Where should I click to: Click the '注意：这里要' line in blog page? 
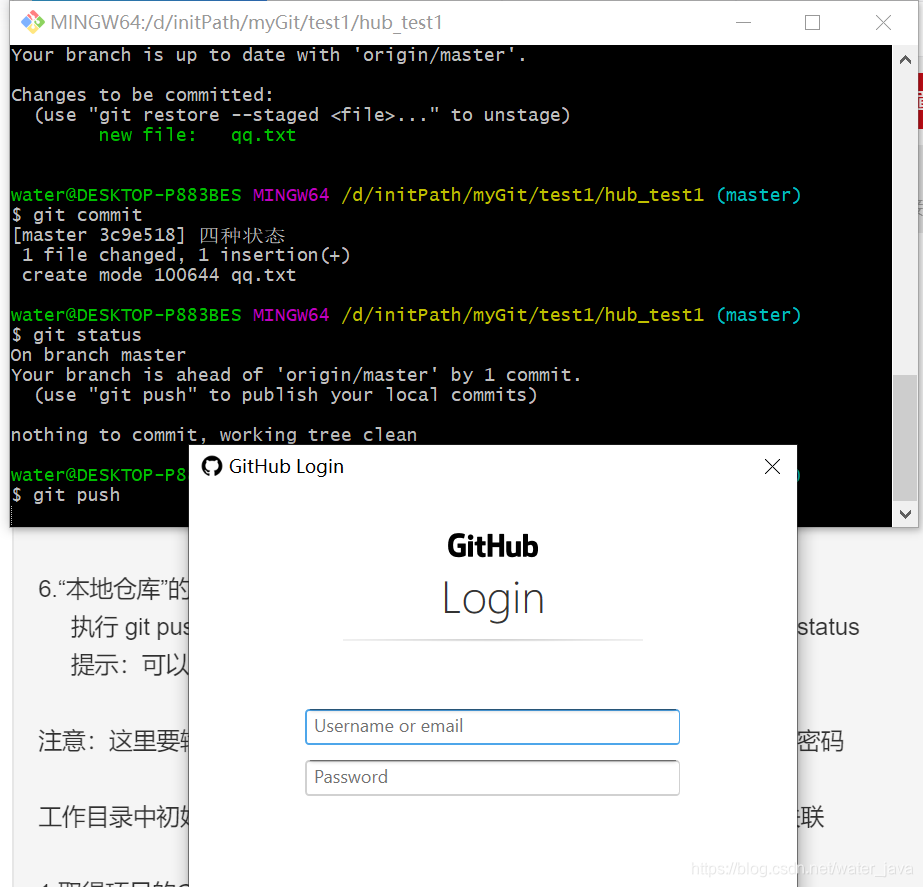tap(114, 741)
